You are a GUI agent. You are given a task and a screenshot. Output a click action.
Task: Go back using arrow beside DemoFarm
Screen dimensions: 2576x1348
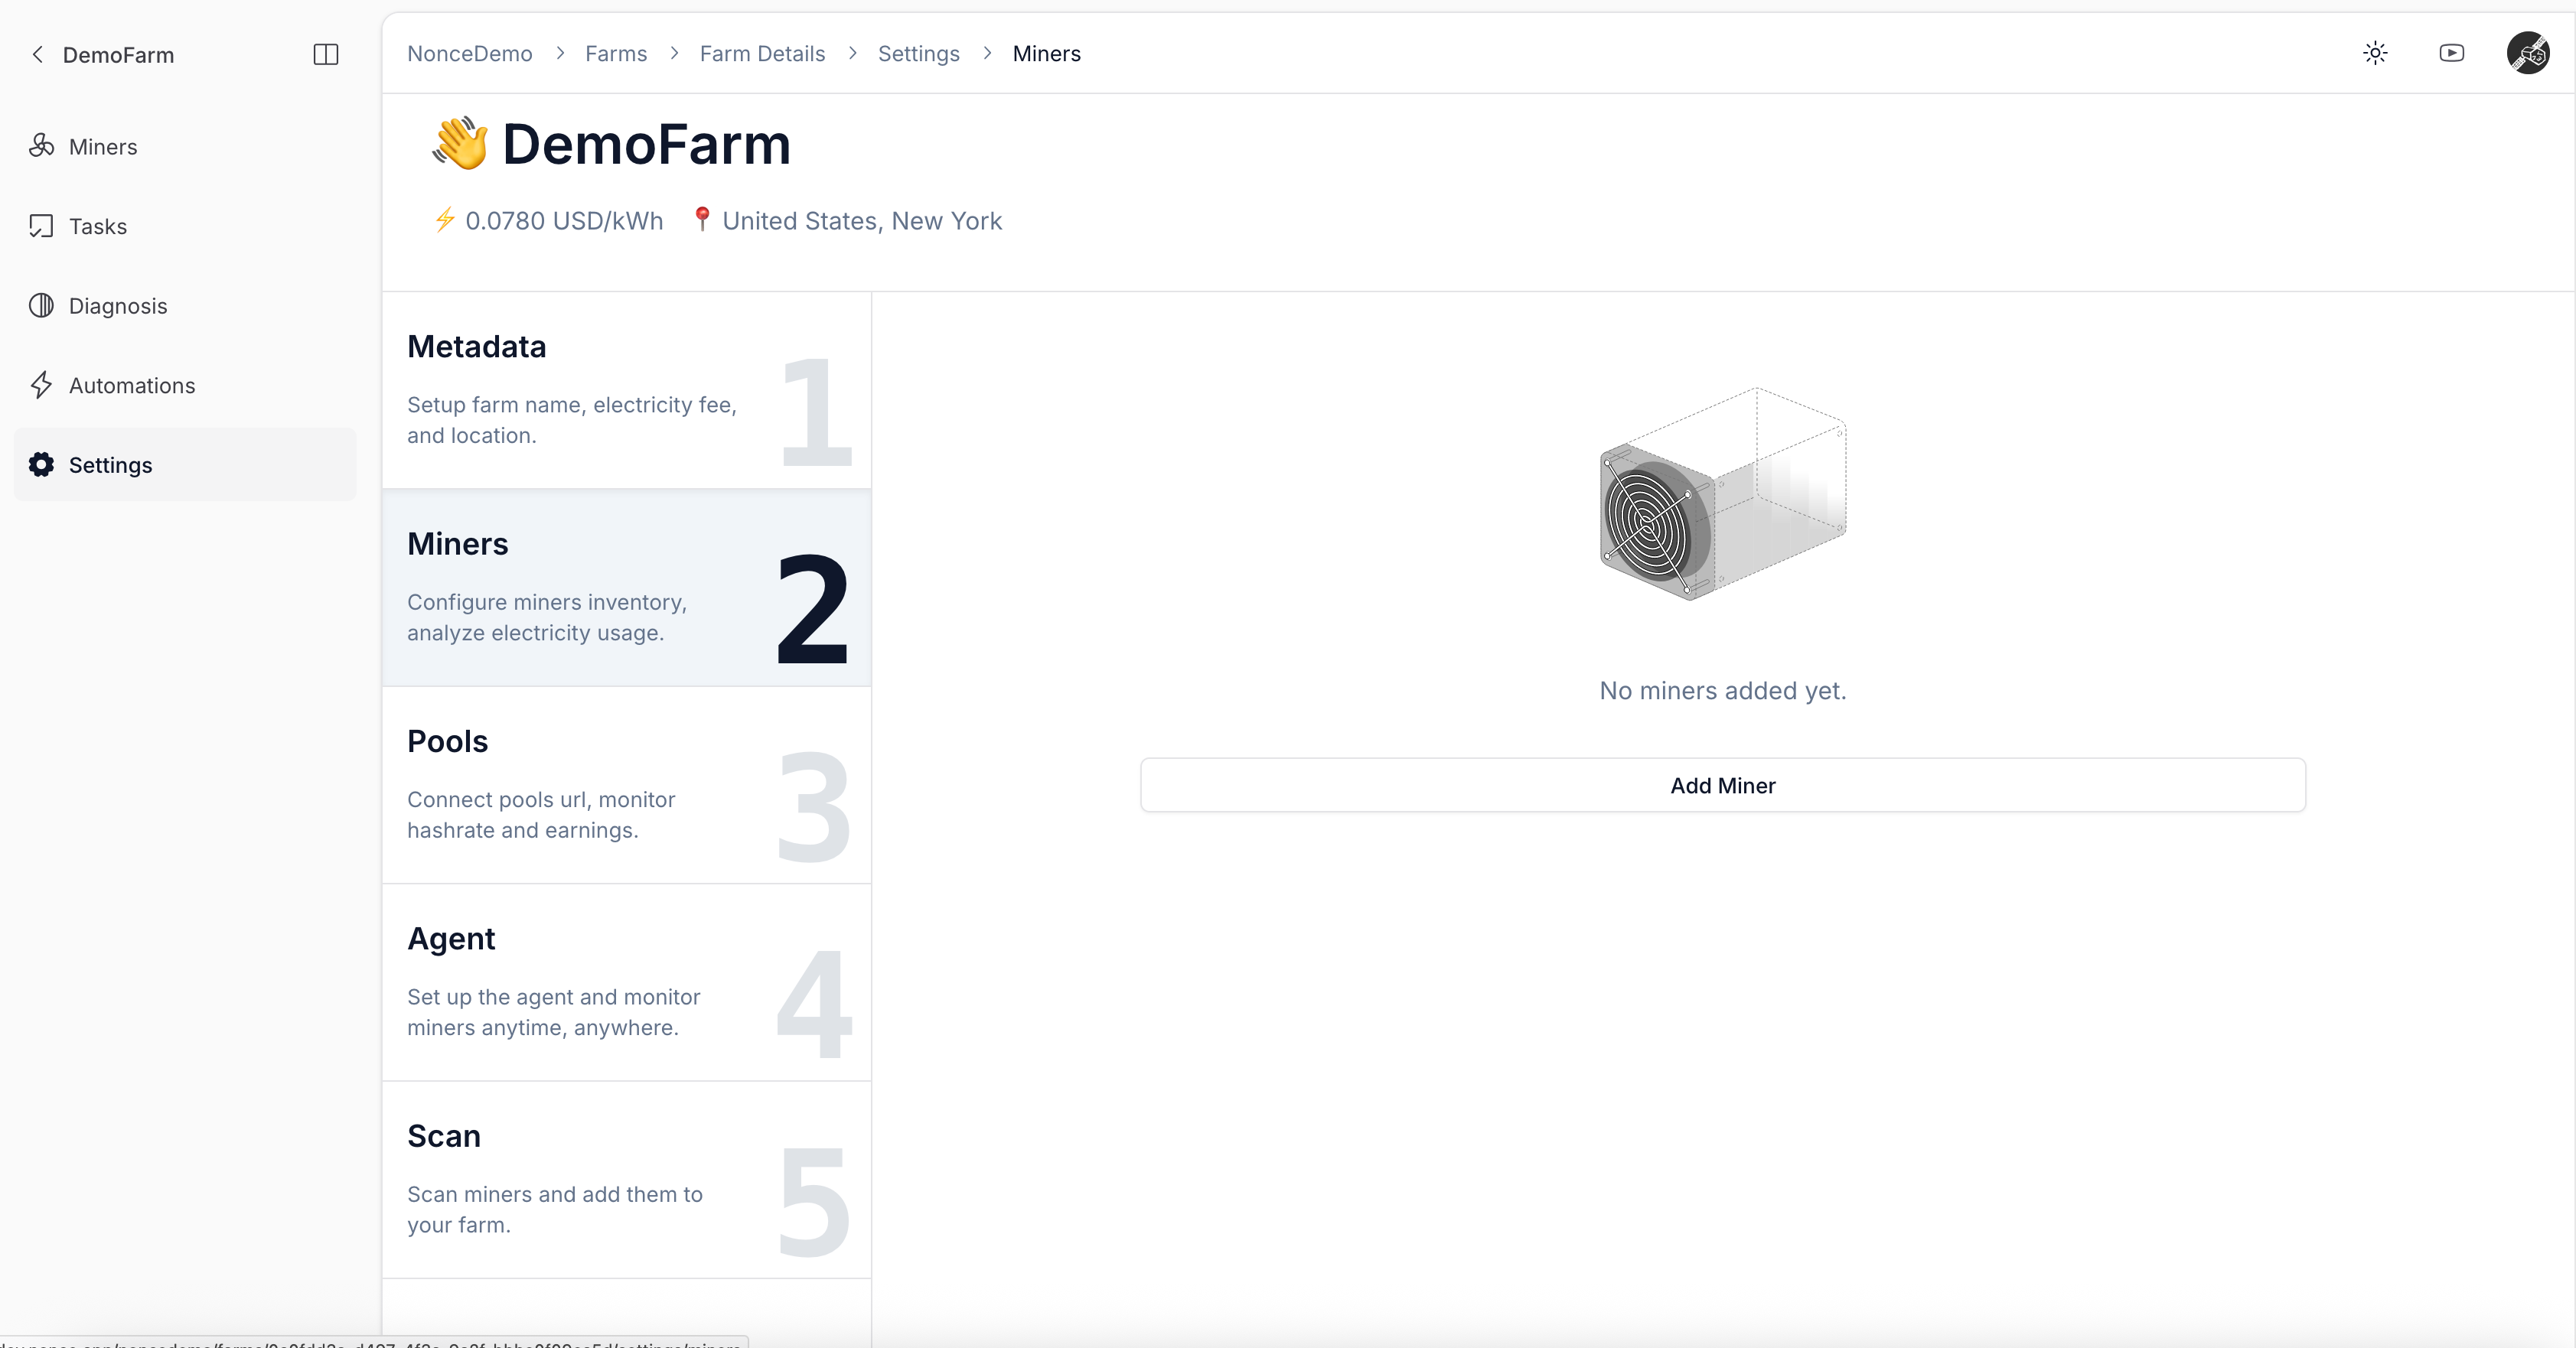pyautogui.click(x=38, y=54)
